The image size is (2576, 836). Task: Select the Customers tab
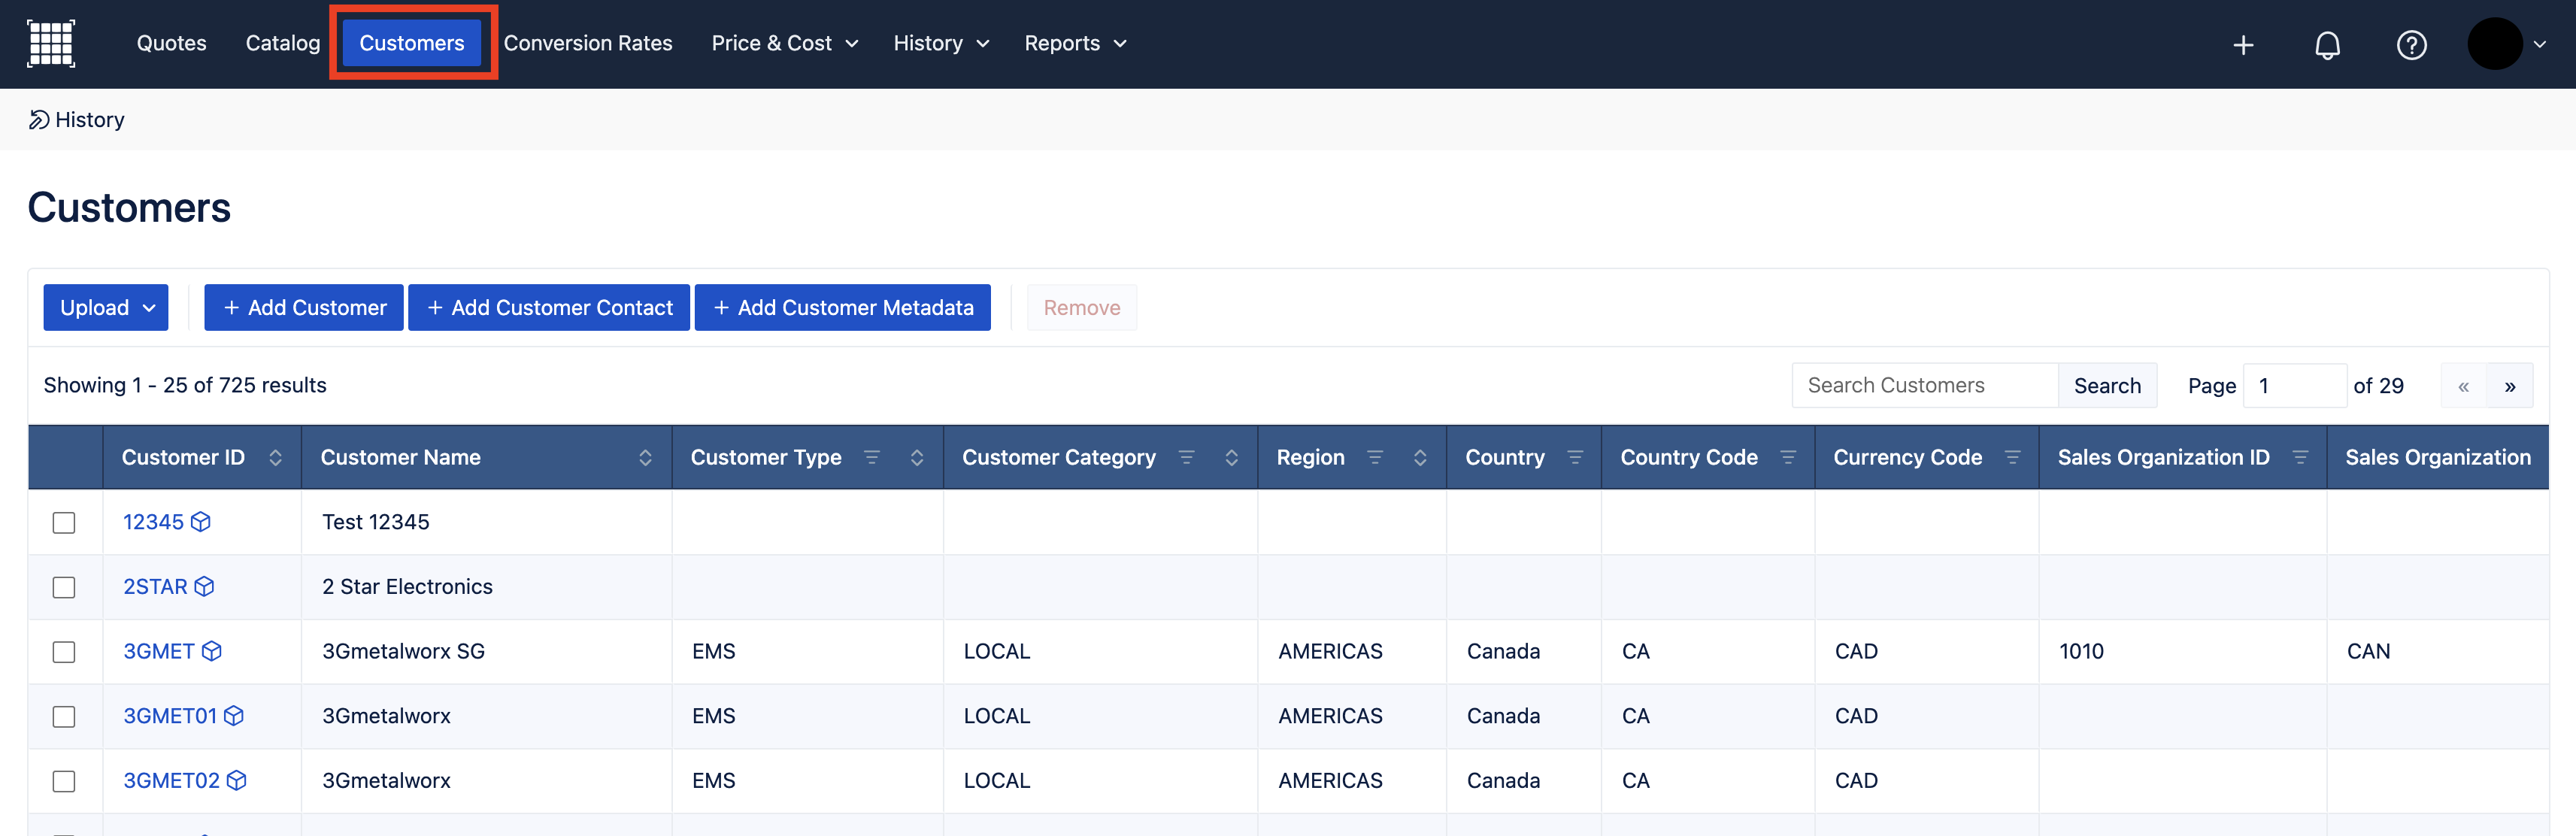tap(412, 43)
